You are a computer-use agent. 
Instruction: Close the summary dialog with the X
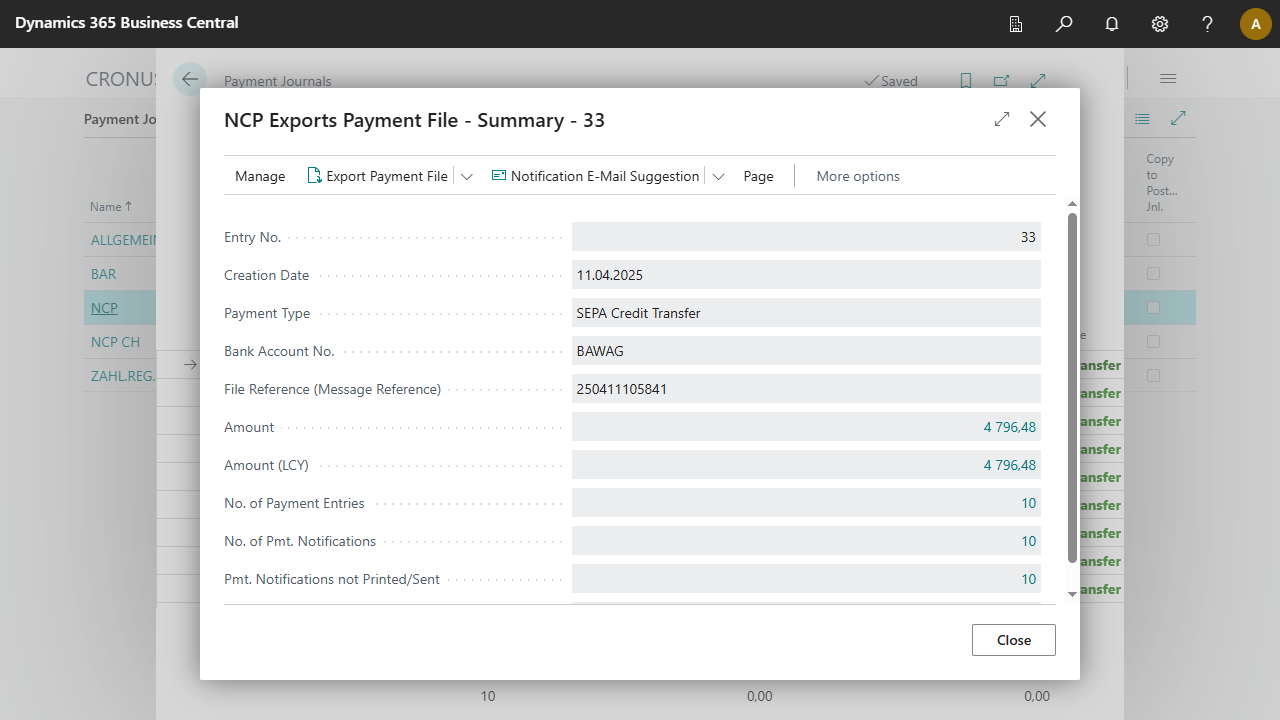[x=1038, y=119]
